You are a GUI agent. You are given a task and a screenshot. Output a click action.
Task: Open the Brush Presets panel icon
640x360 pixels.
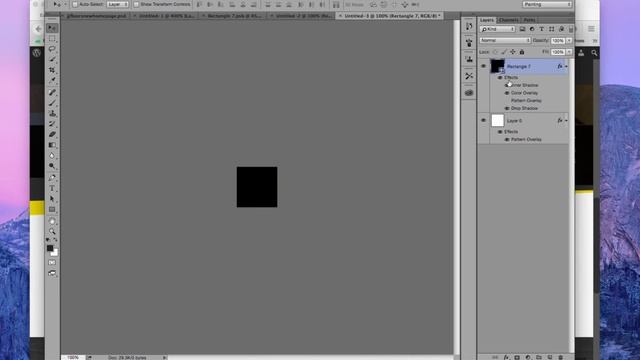[469, 42]
